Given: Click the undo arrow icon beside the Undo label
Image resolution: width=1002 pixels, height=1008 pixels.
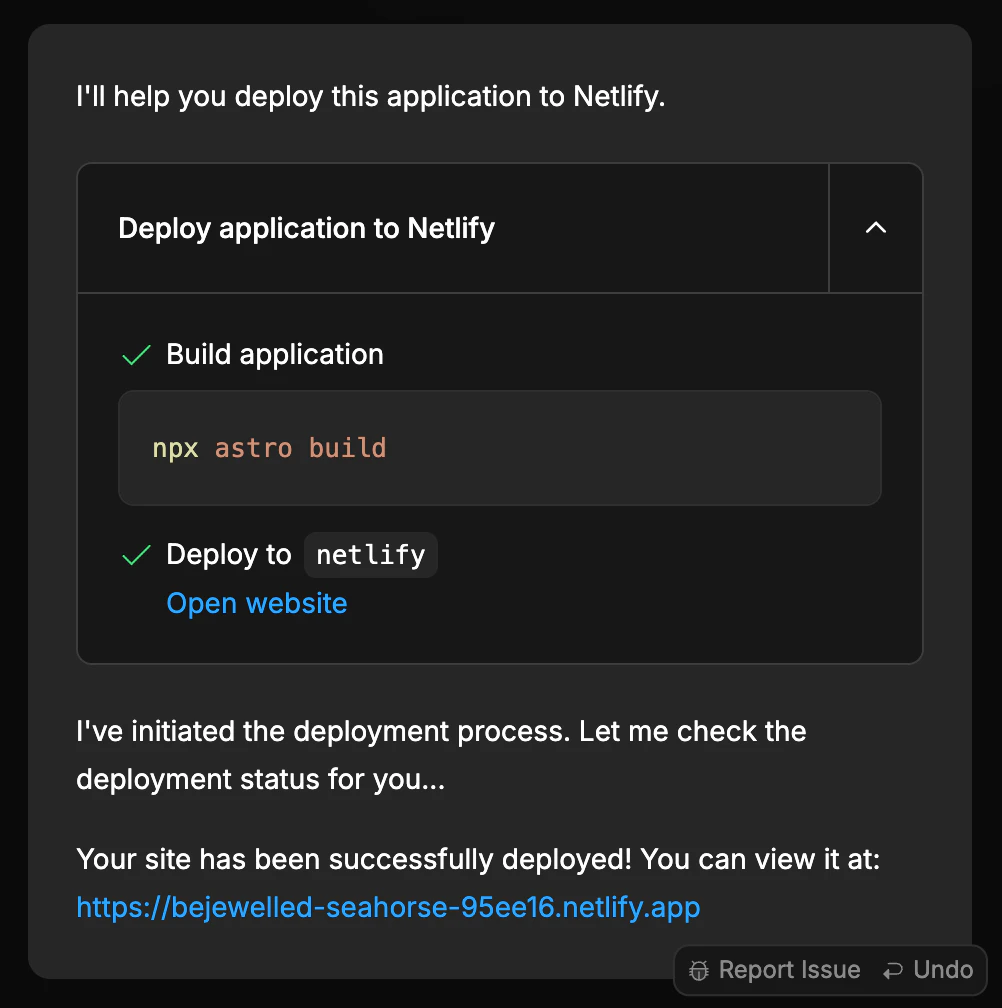Looking at the screenshot, I should [891, 969].
